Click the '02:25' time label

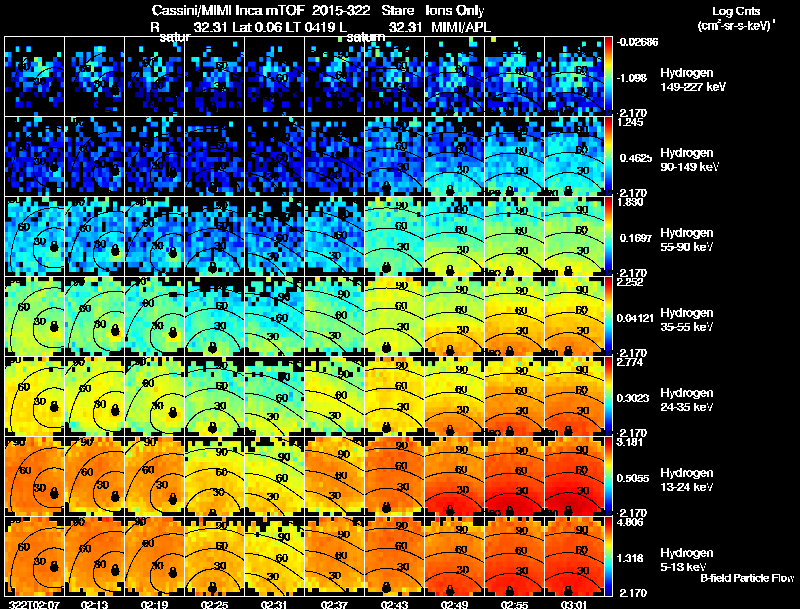click(215, 604)
